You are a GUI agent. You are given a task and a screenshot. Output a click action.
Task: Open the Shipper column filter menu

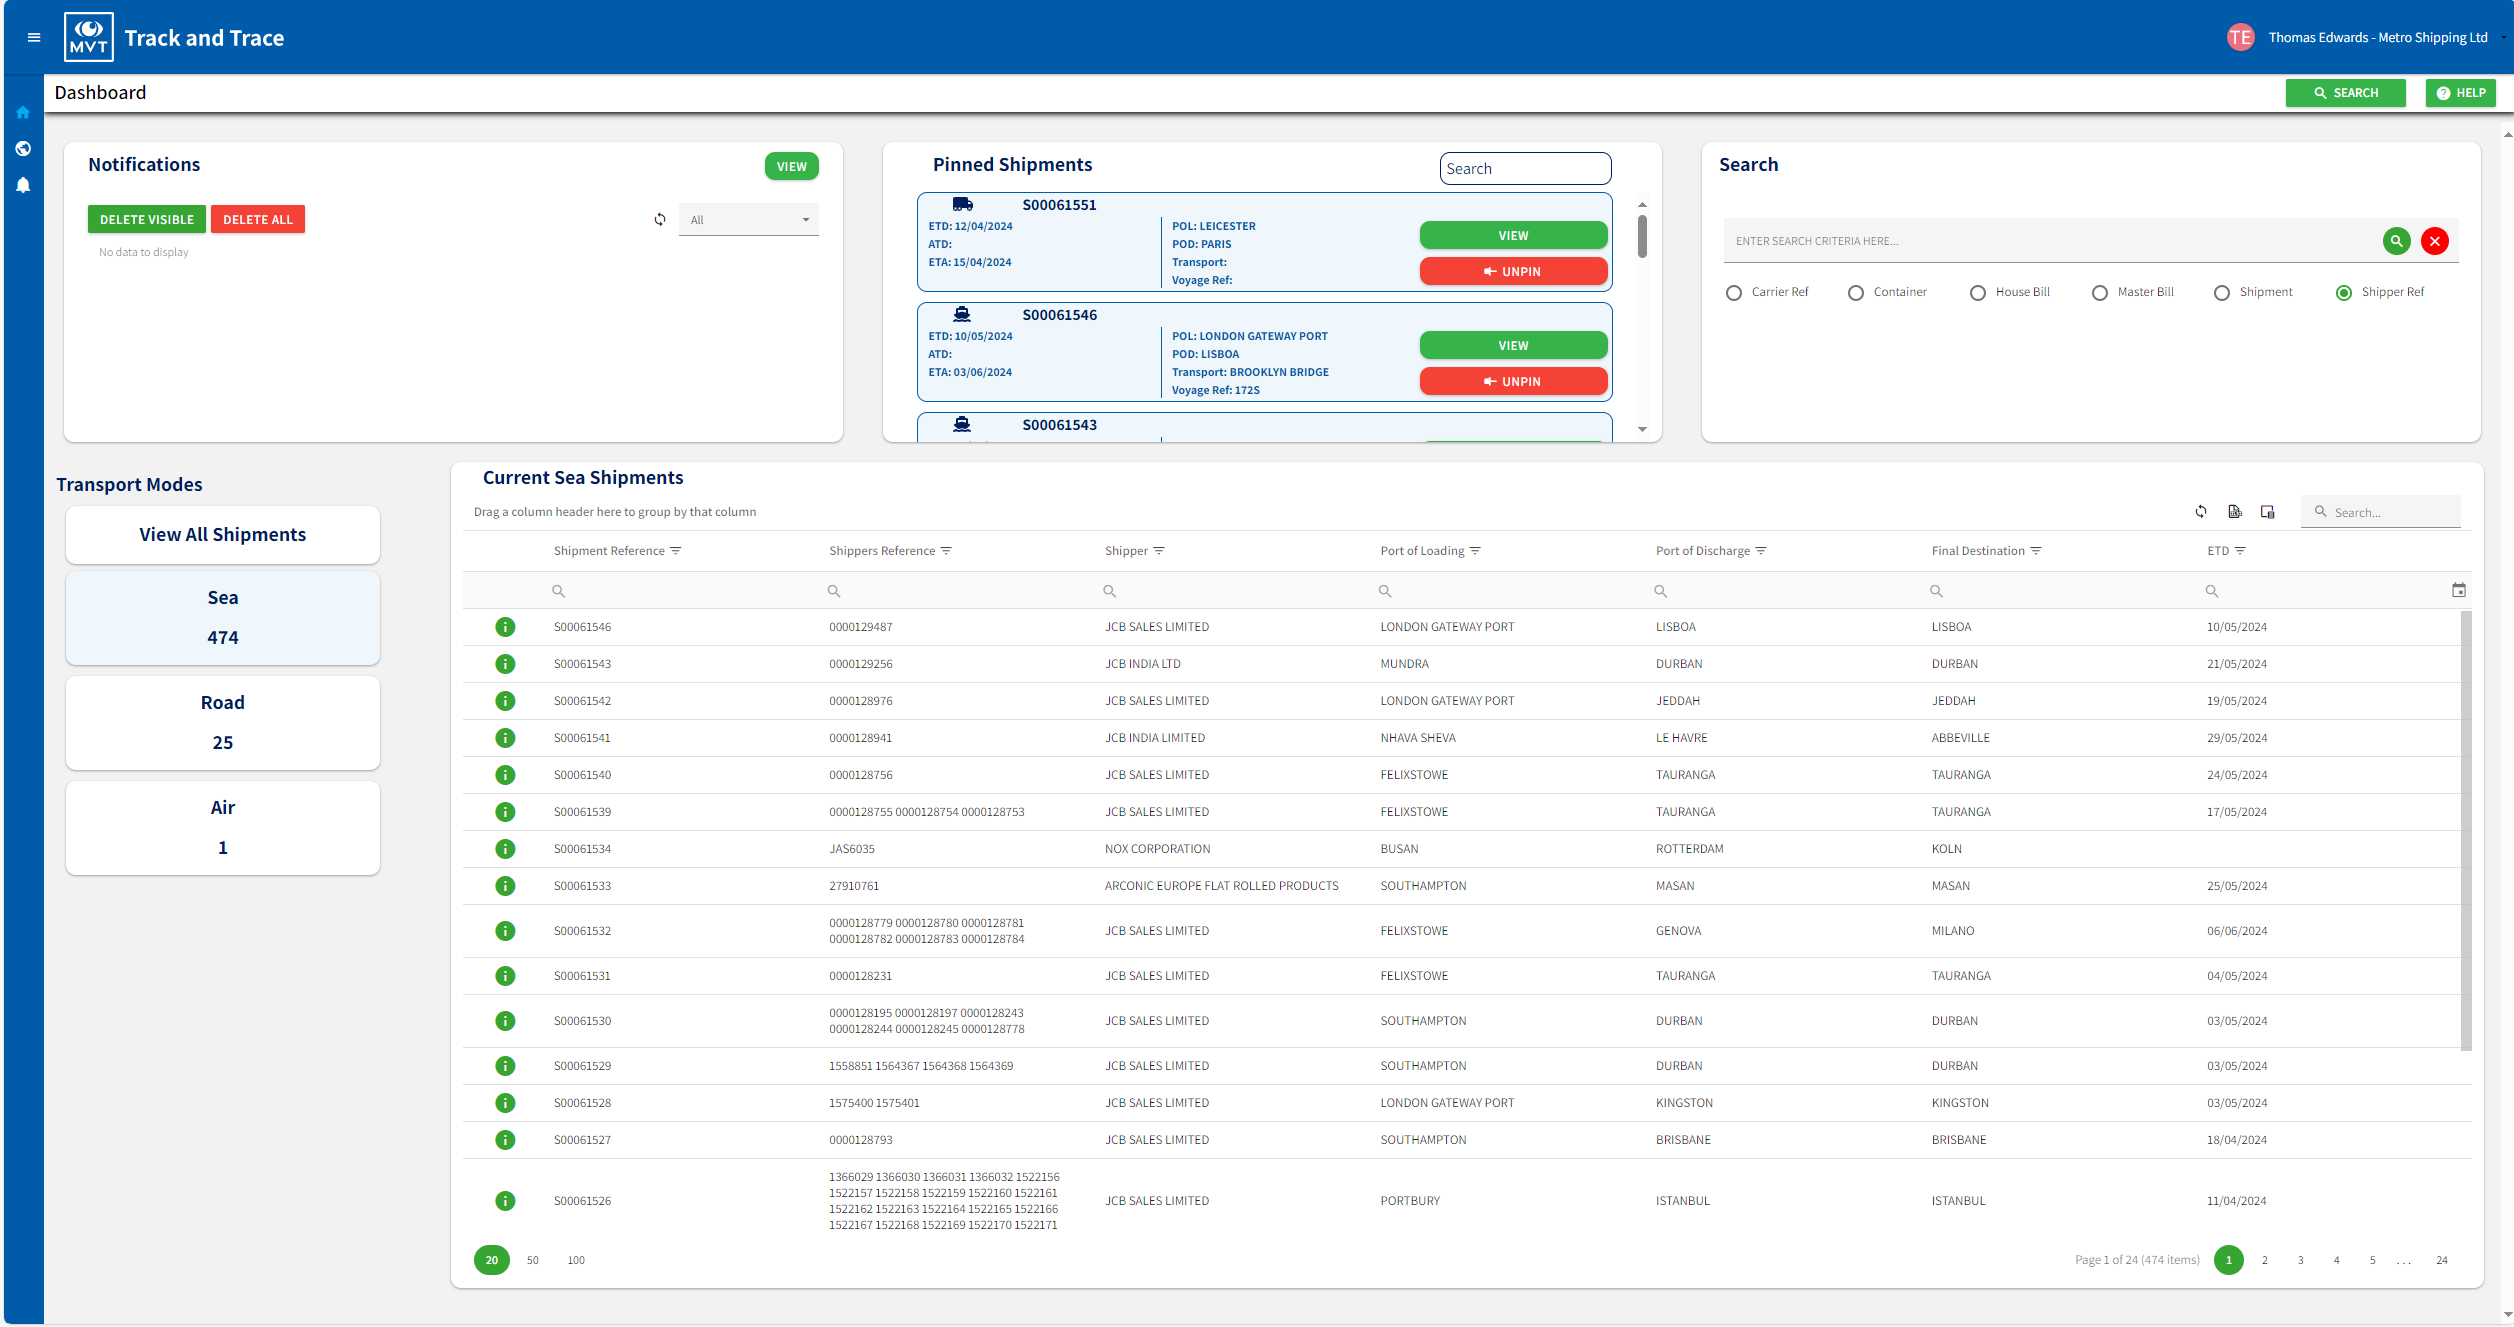(x=1160, y=551)
